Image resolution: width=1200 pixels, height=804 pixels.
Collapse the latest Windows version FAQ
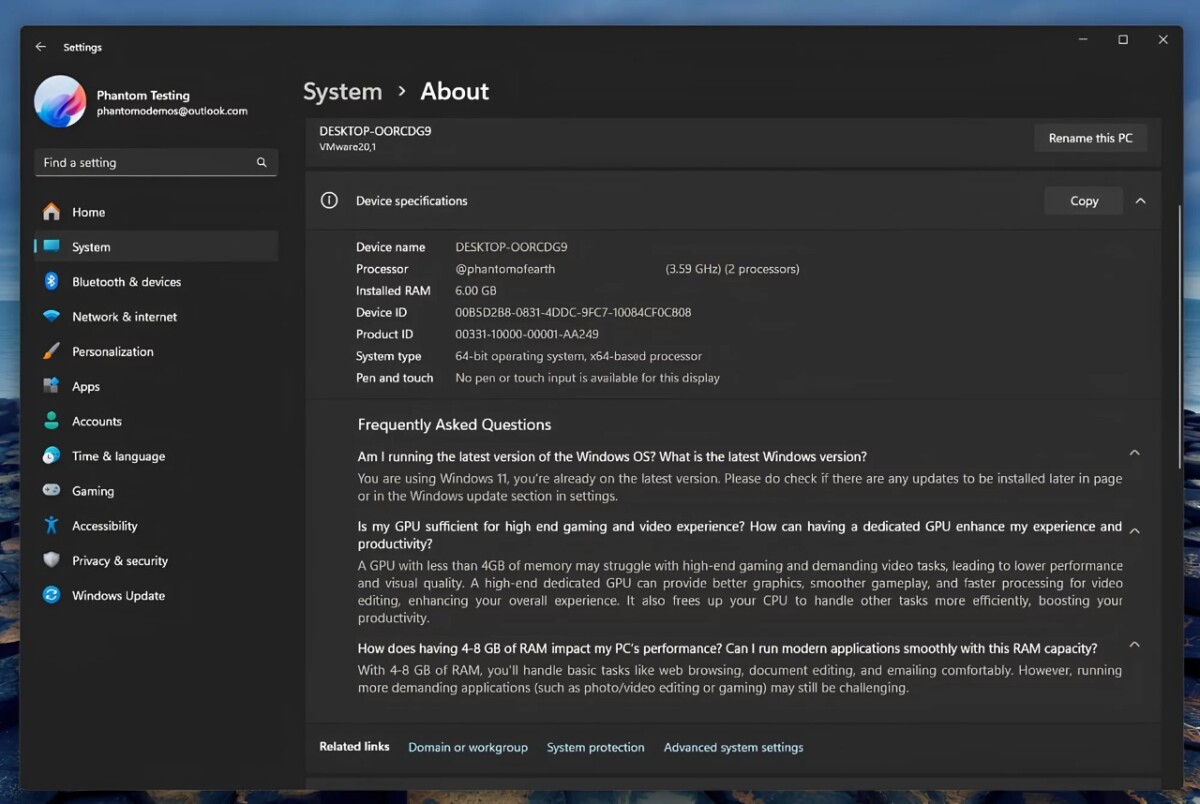(x=1134, y=452)
